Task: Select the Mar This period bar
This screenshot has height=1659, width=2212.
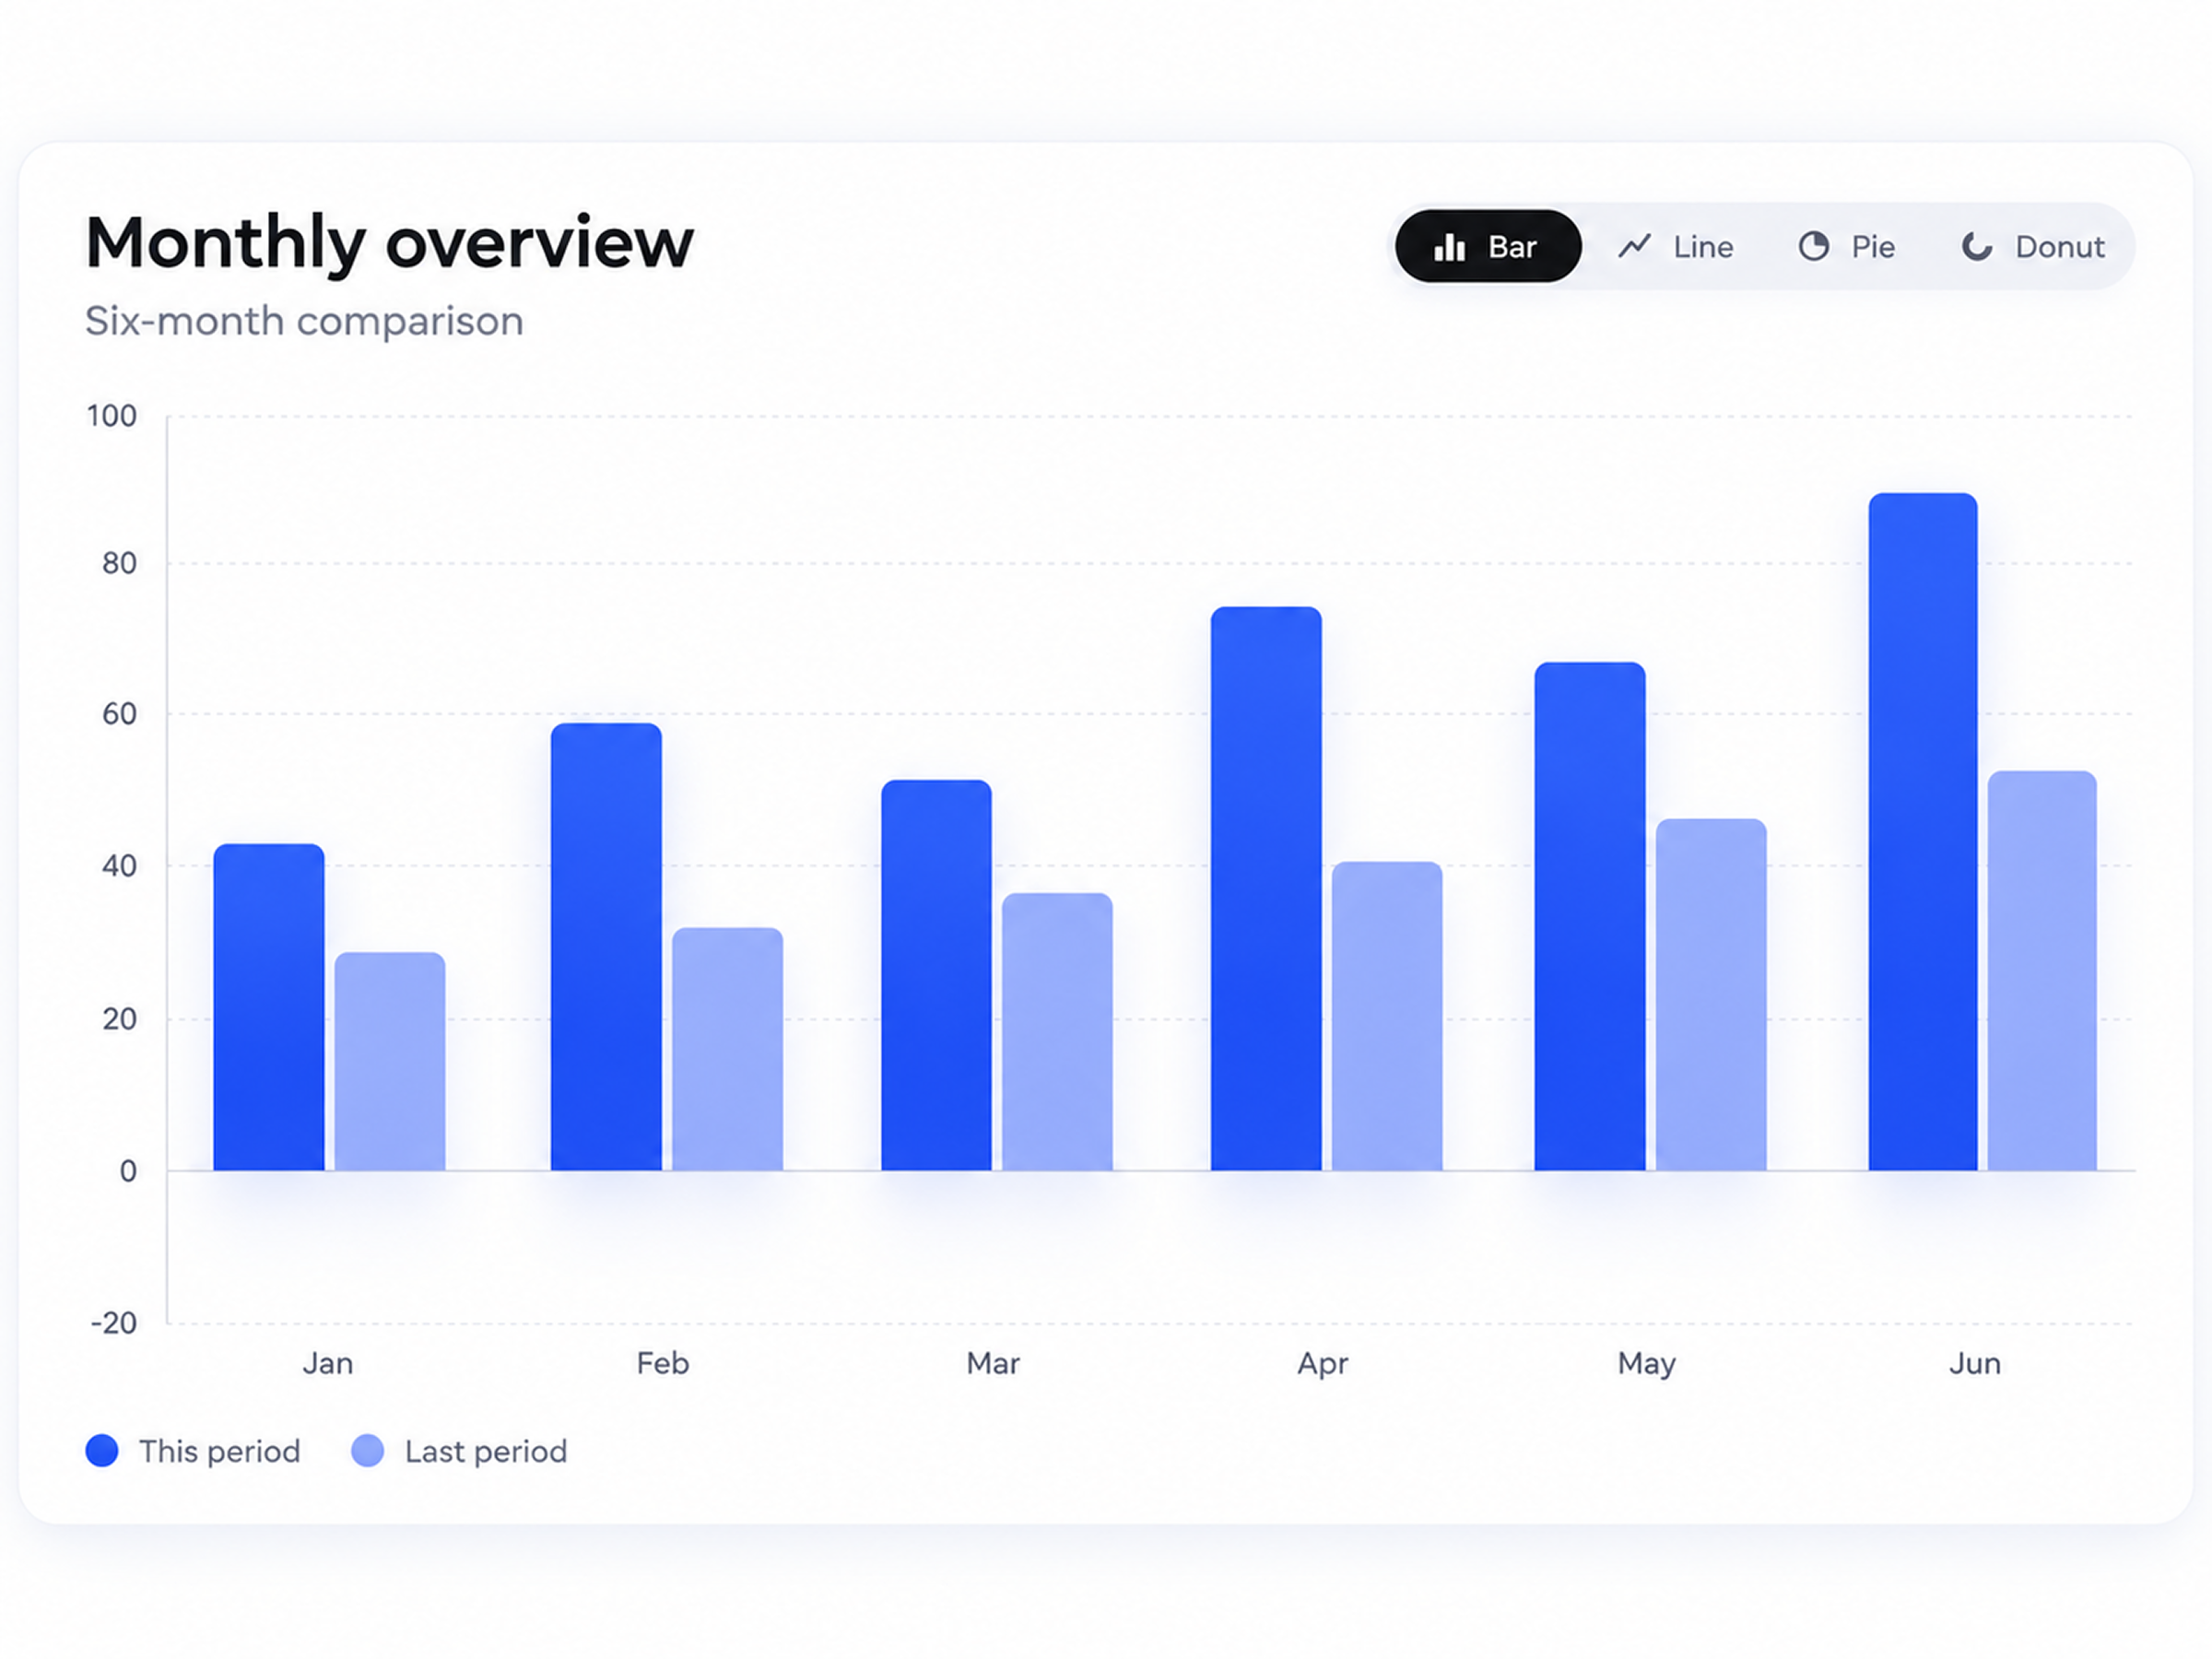Action: click(936, 975)
